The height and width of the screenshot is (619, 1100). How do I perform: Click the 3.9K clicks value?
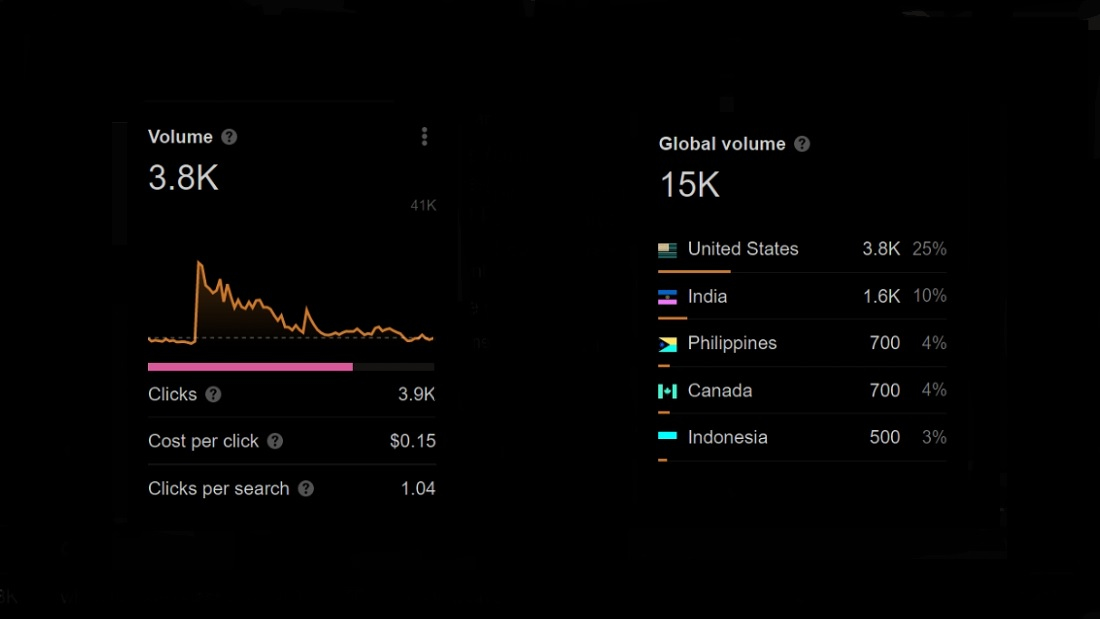pos(417,394)
